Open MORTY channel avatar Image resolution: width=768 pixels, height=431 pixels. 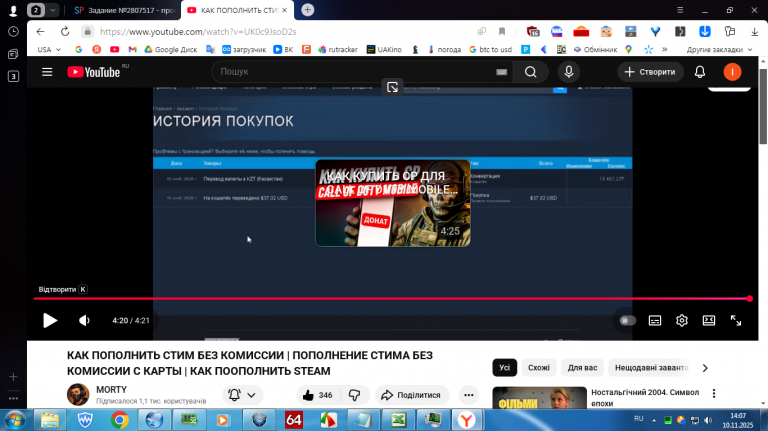(x=78, y=395)
